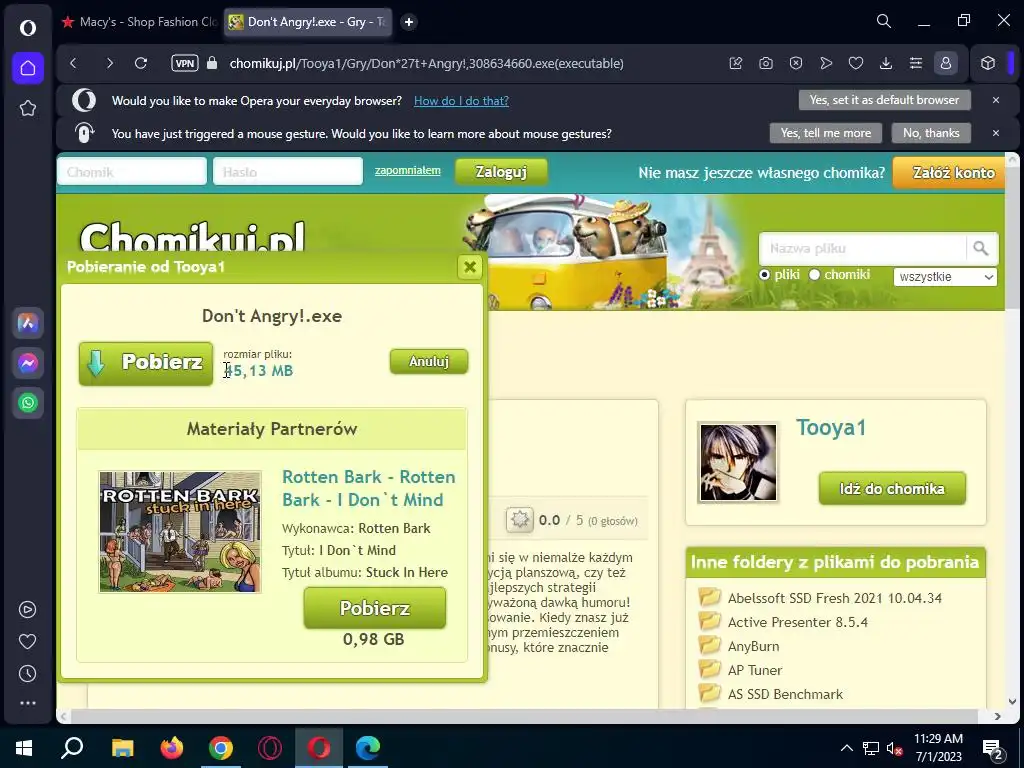Click the Tooya1 profile name
The image size is (1024, 768).
click(x=831, y=428)
